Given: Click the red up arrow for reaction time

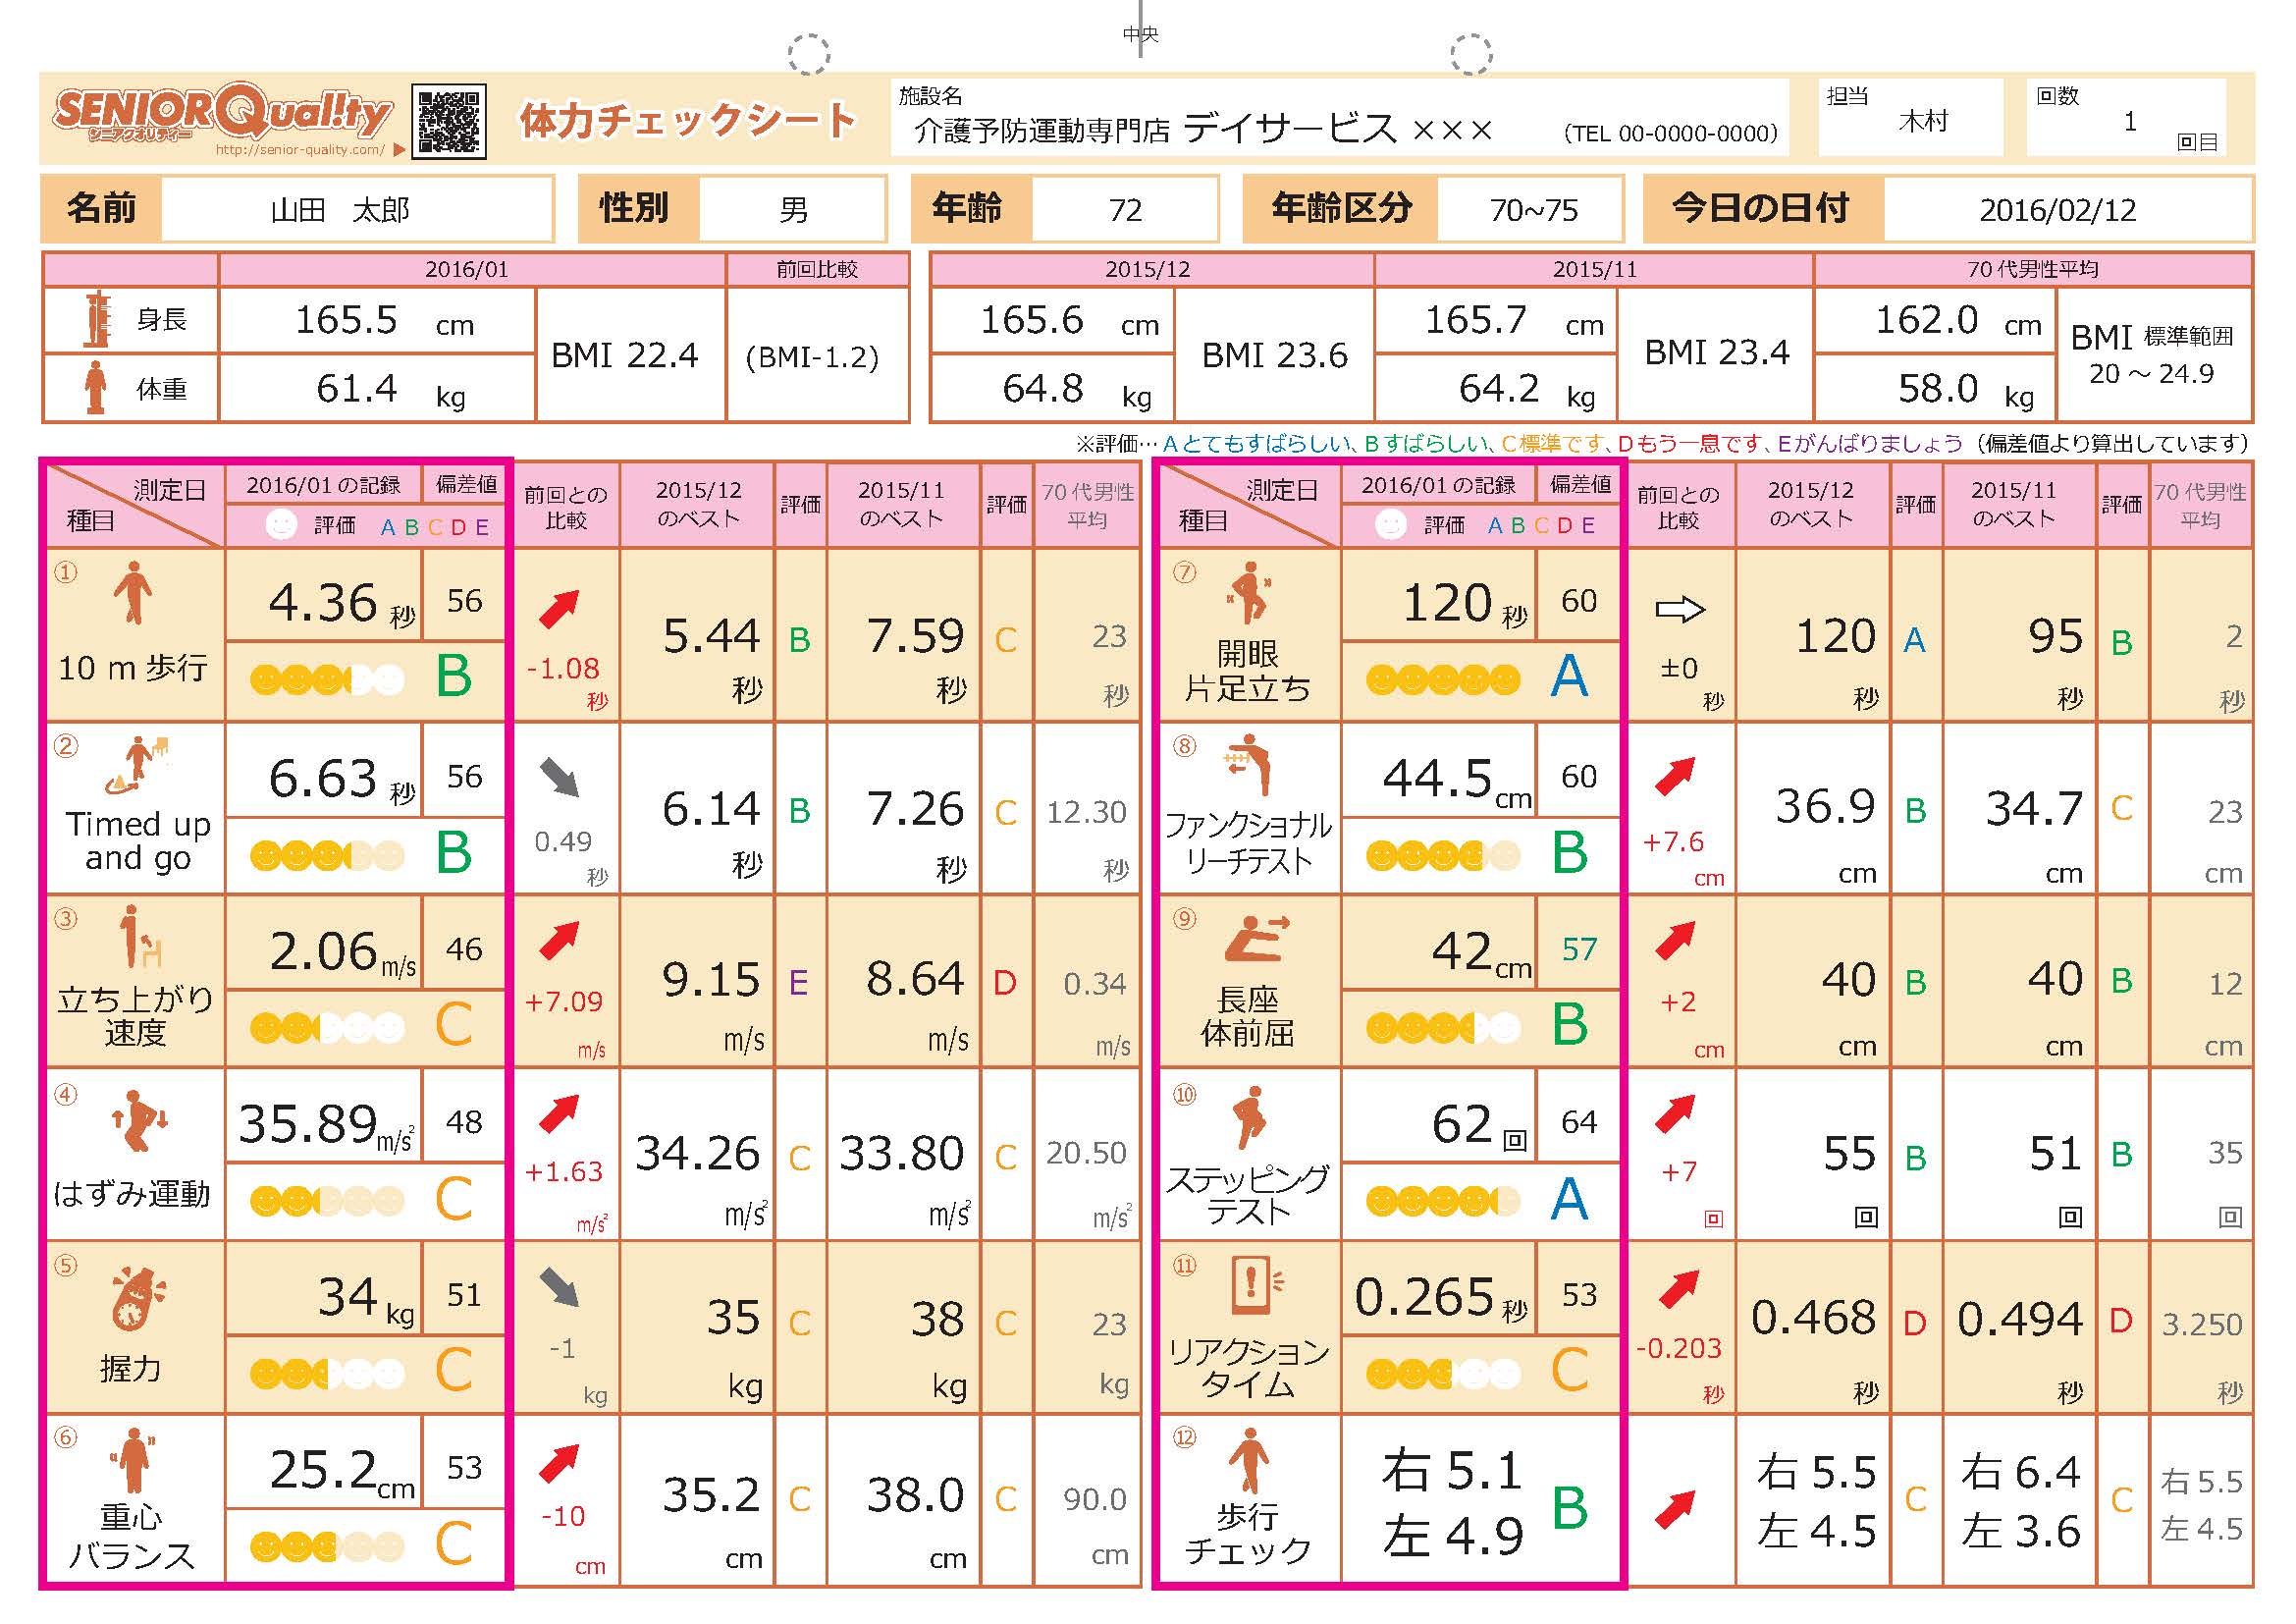Looking at the screenshot, I should 1679,1289.
